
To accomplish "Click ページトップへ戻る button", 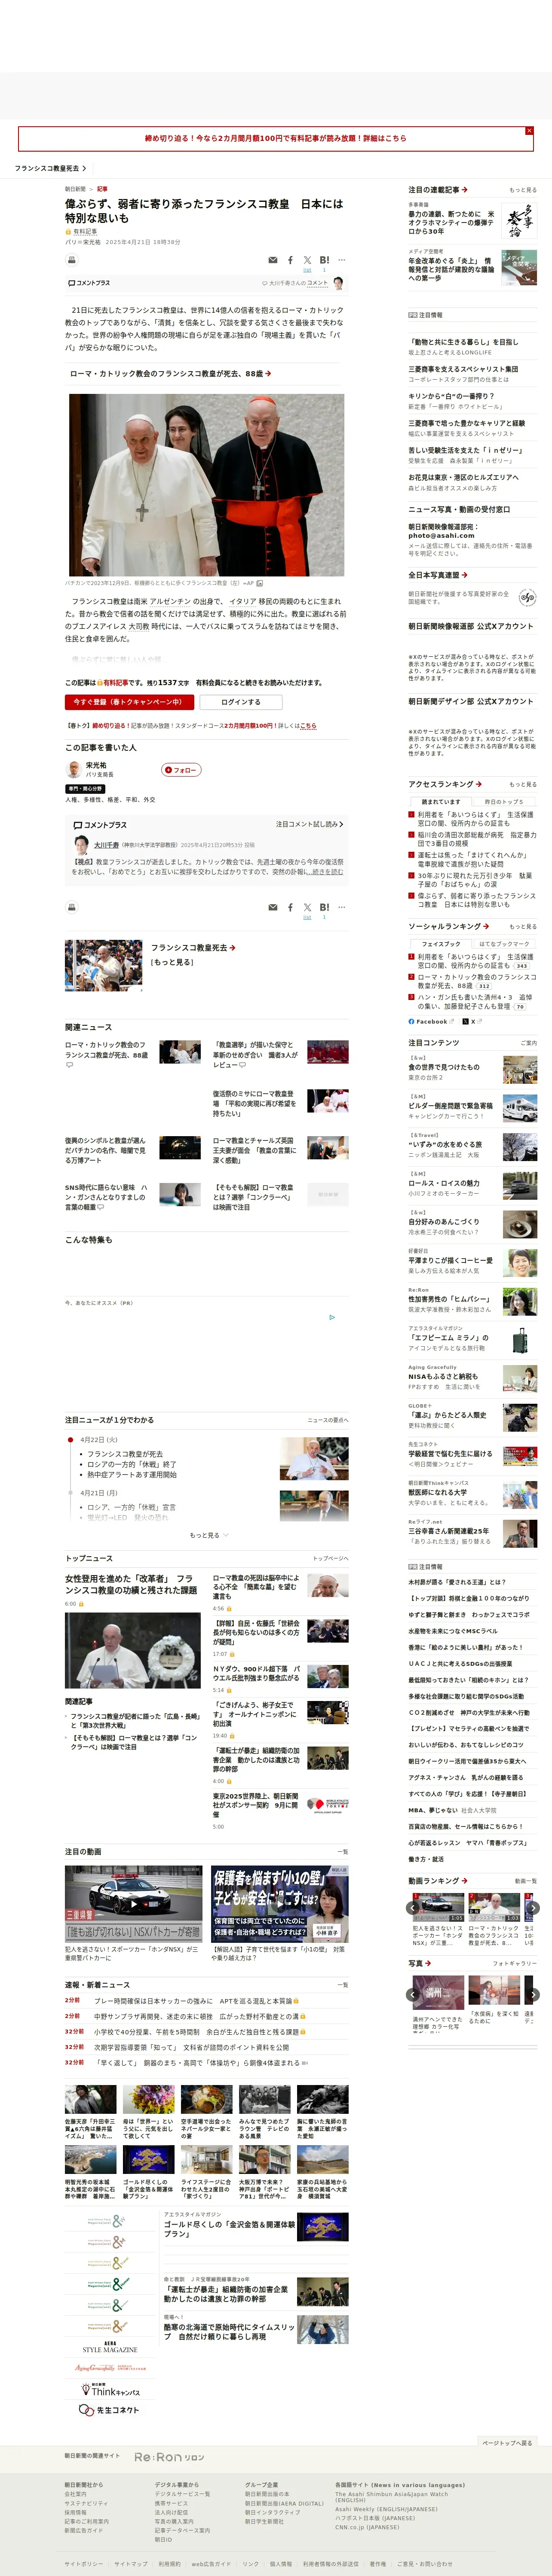I will tap(507, 2443).
